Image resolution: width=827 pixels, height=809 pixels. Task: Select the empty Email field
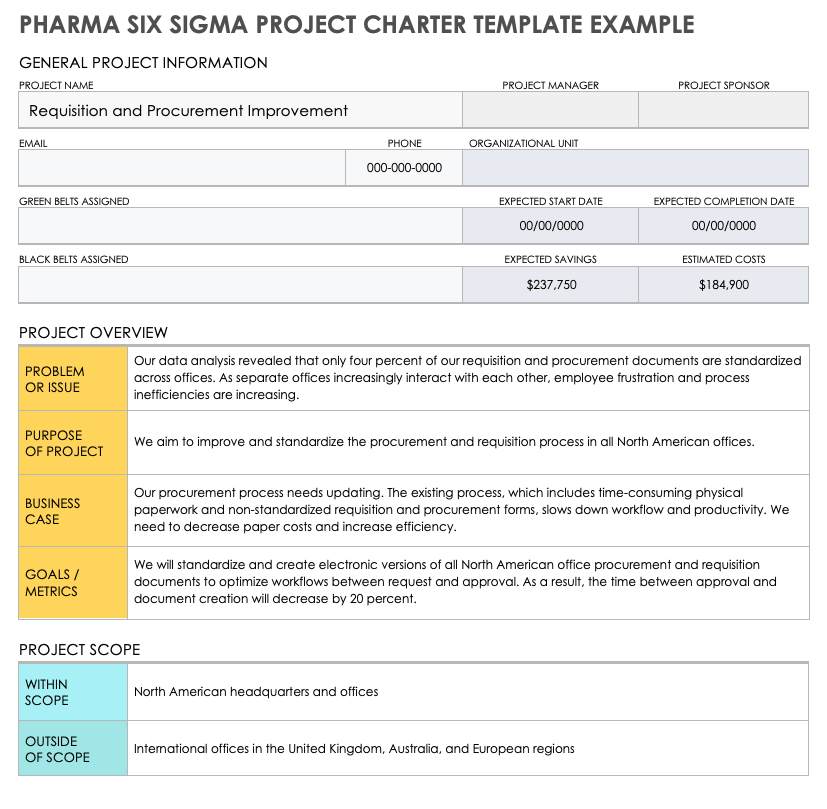pyautogui.click(x=182, y=168)
